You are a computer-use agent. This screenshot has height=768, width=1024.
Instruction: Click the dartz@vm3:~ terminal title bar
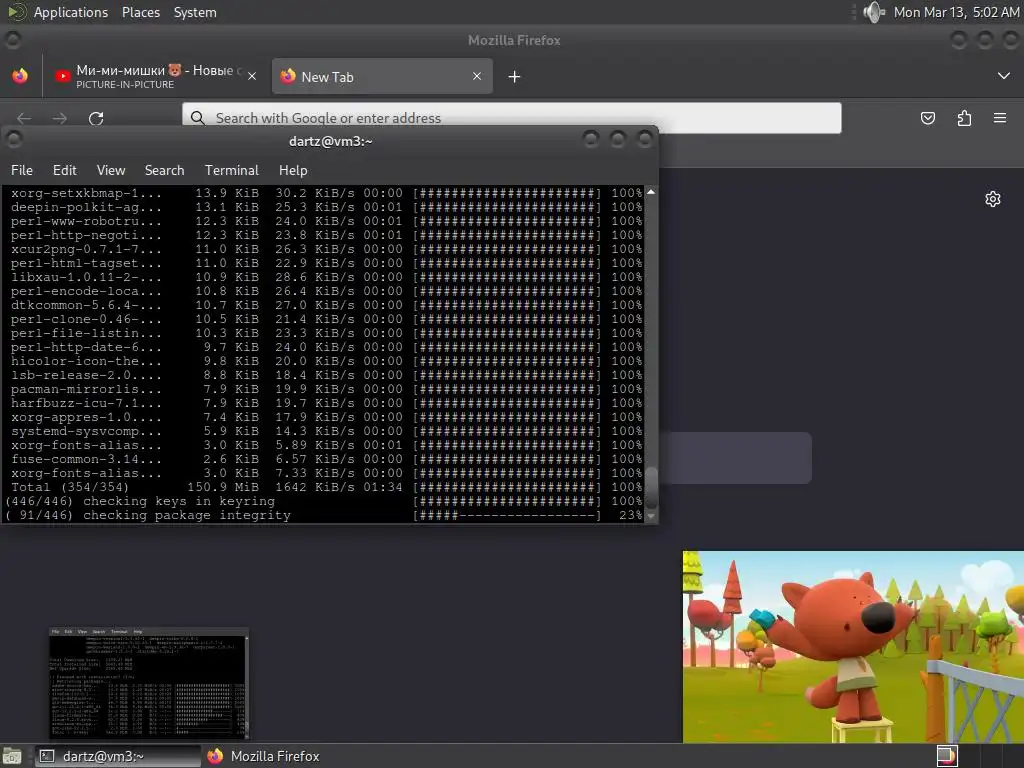pos(330,141)
